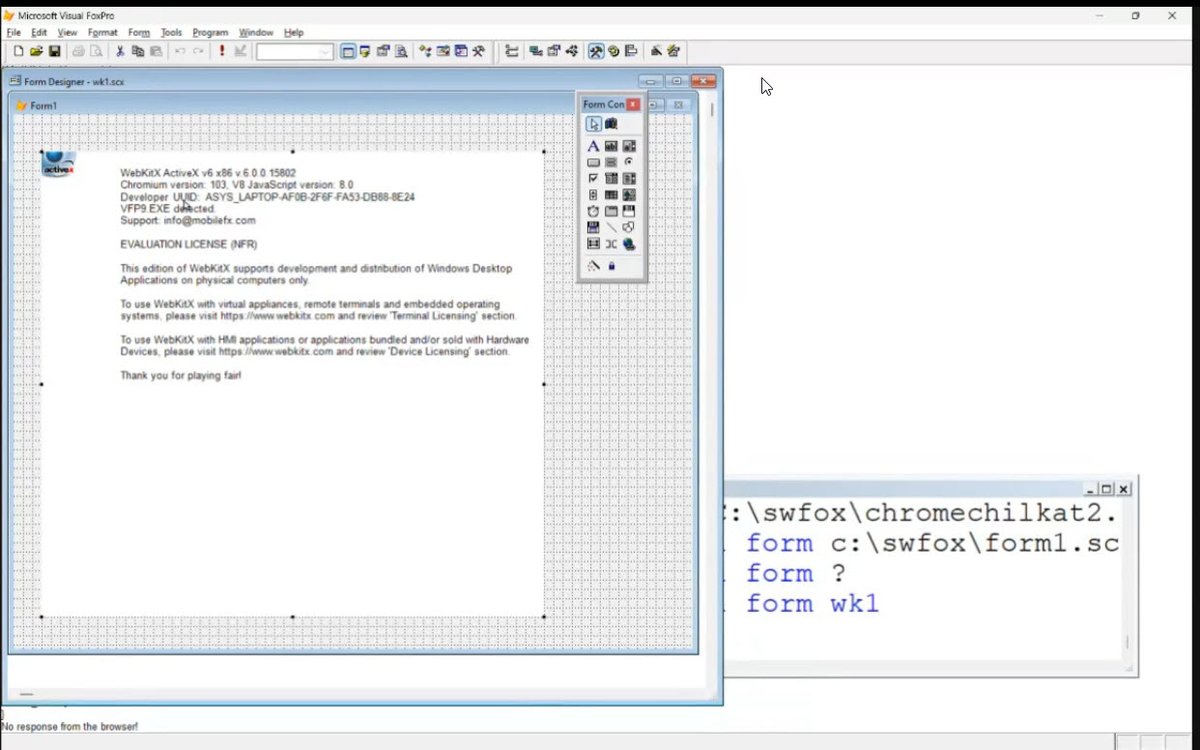This screenshot has height=750, width=1200.
Task: Select the Command Button control tool
Action: pyautogui.click(x=593, y=162)
